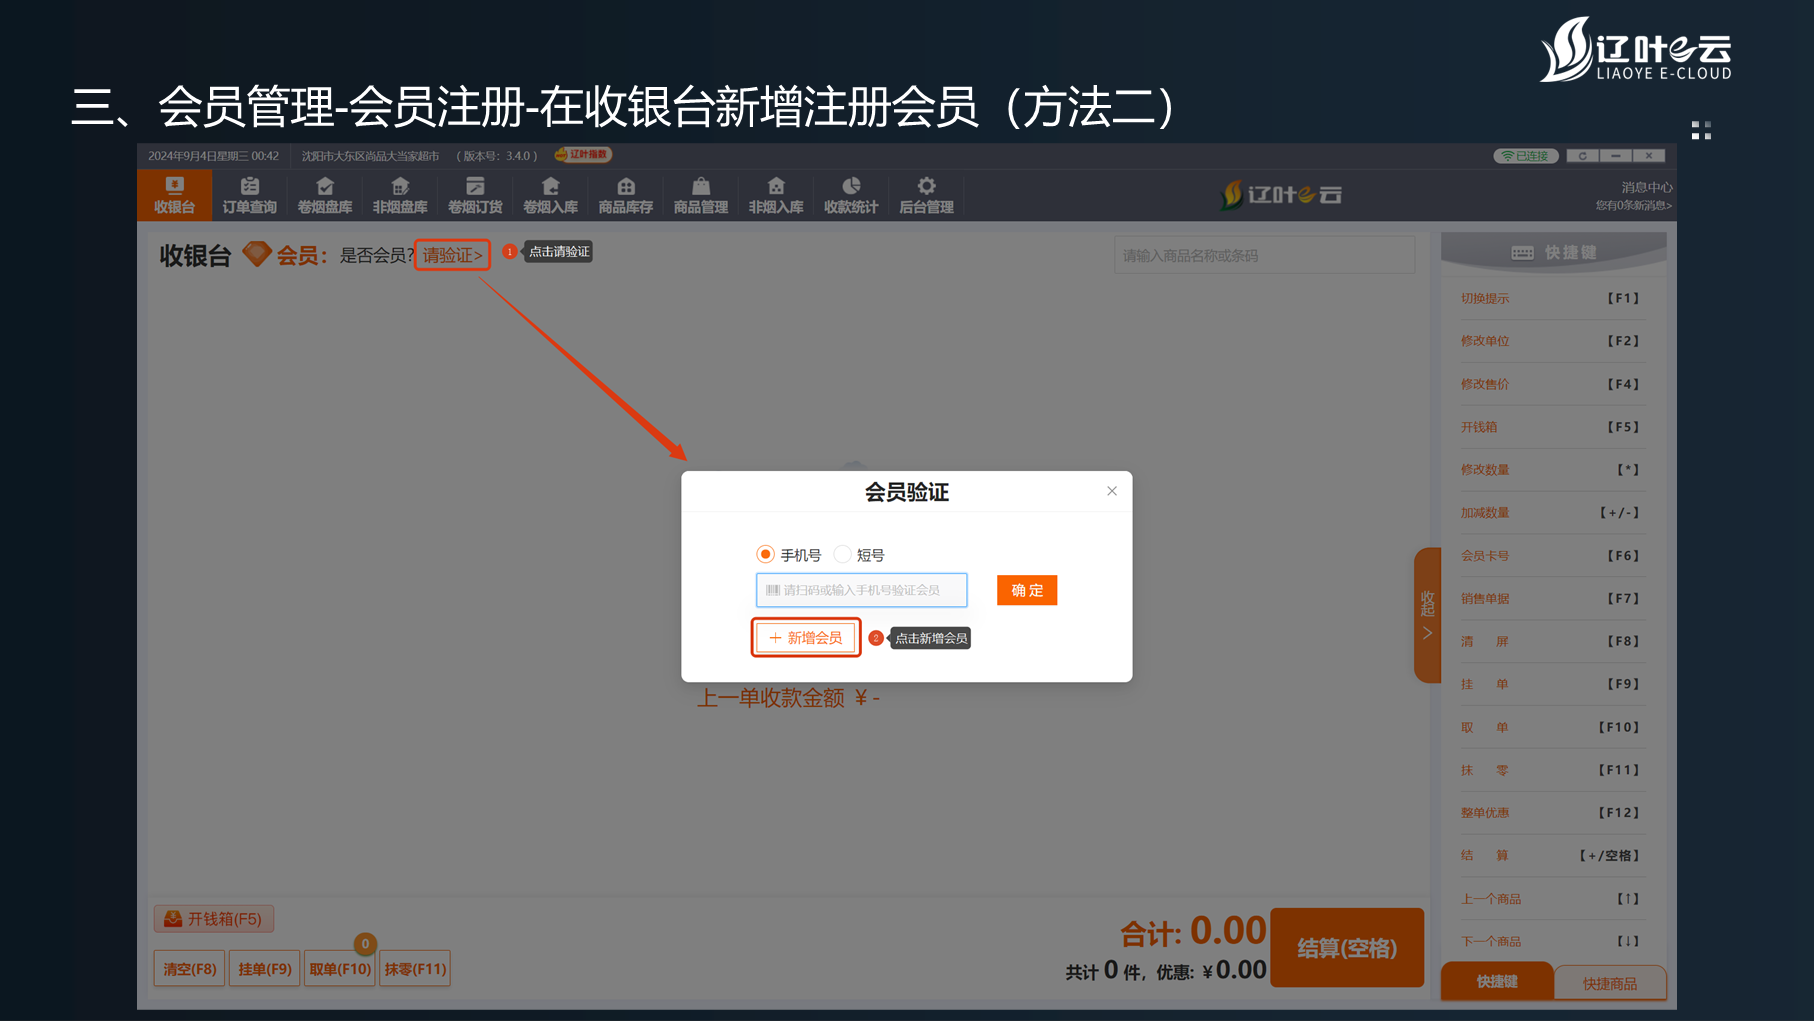Viewport: 1814px width, 1021px height.
Task: Click the product name or barcode search box
Action: pos(1264,255)
